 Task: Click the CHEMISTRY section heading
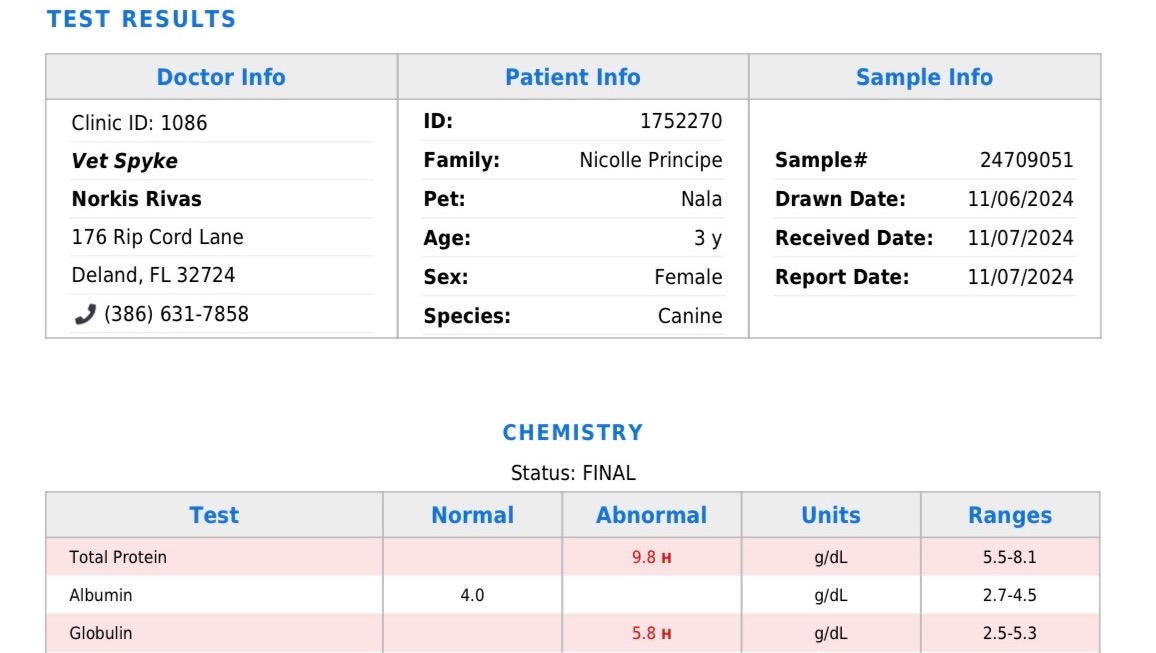click(x=573, y=432)
